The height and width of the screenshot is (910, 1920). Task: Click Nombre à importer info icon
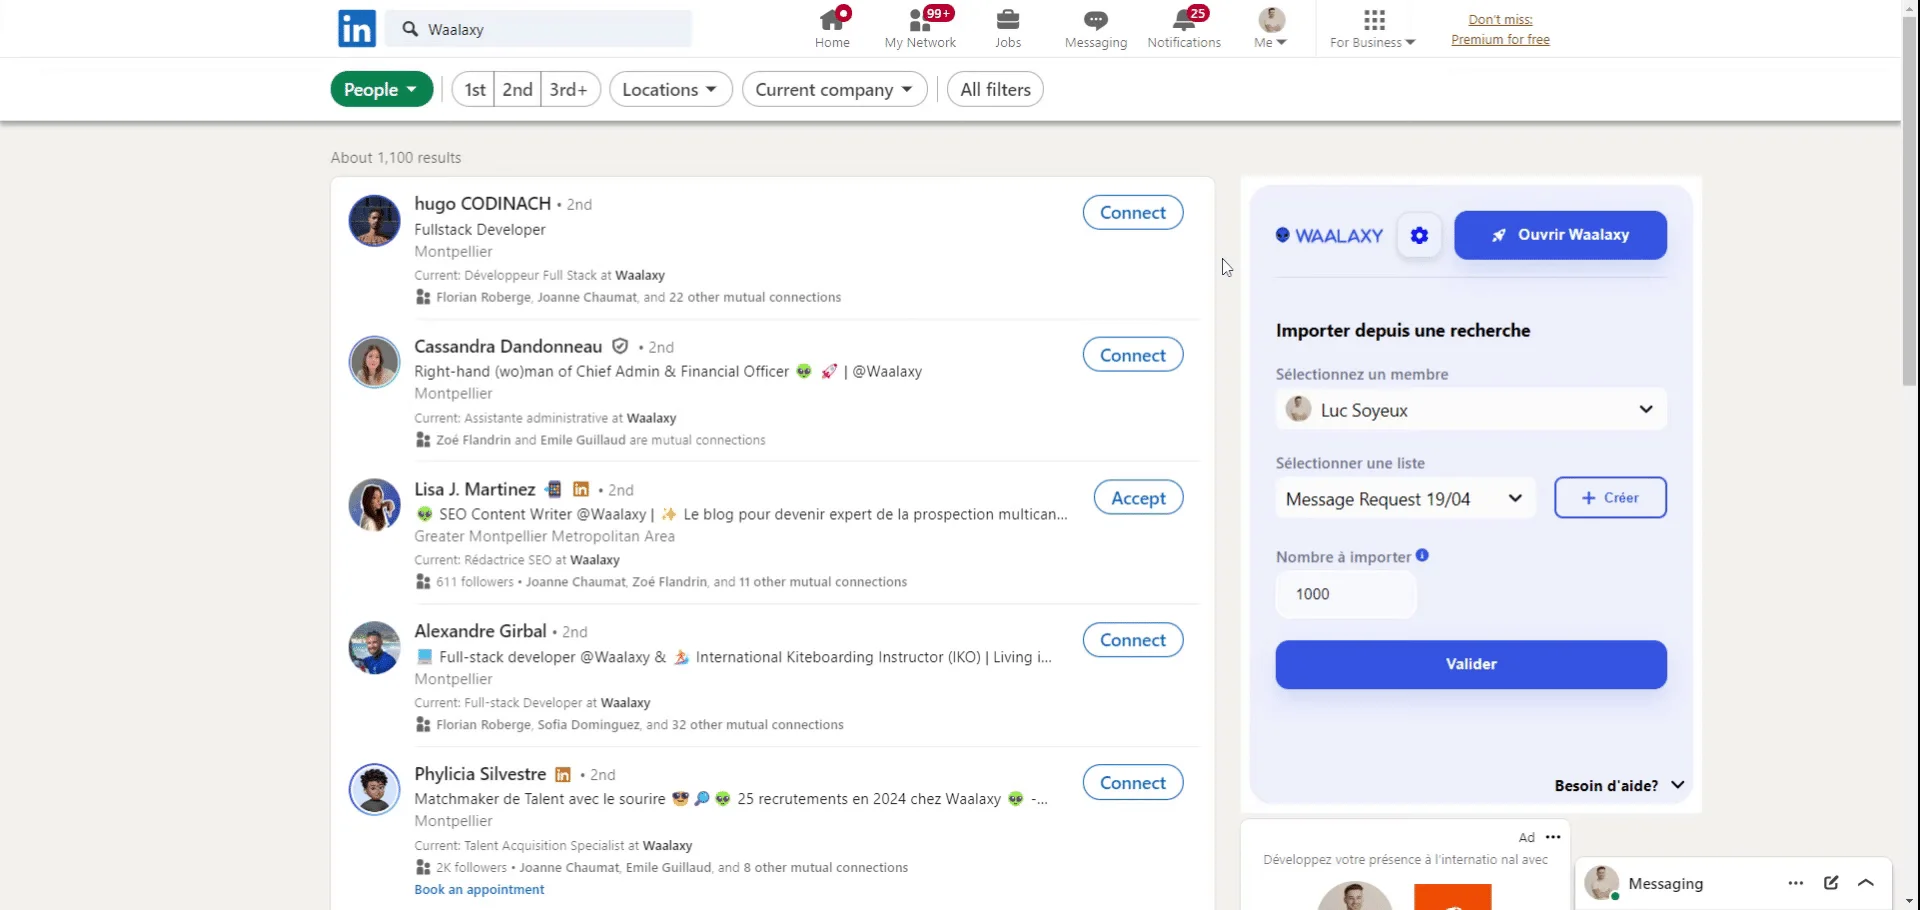coord(1422,556)
